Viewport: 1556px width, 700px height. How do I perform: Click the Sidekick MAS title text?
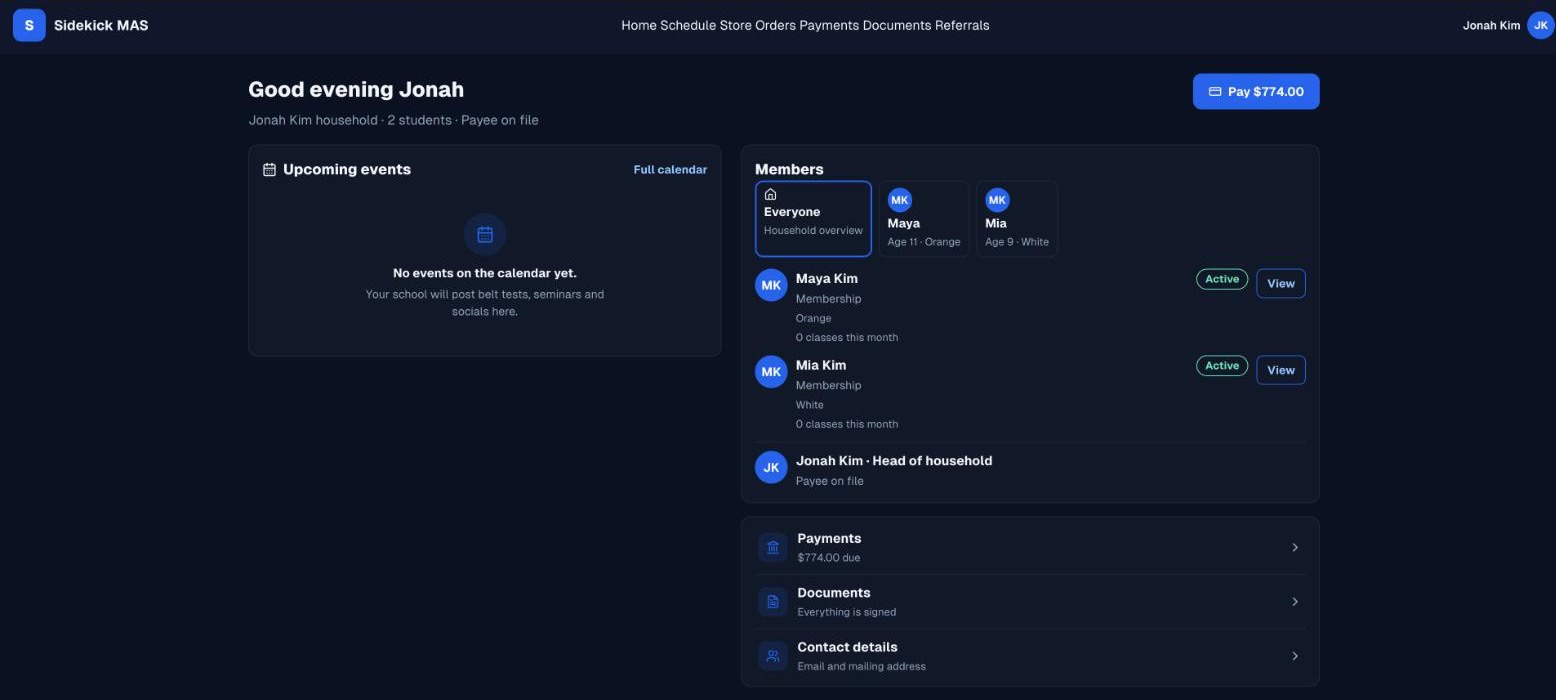(x=101, y=26)
